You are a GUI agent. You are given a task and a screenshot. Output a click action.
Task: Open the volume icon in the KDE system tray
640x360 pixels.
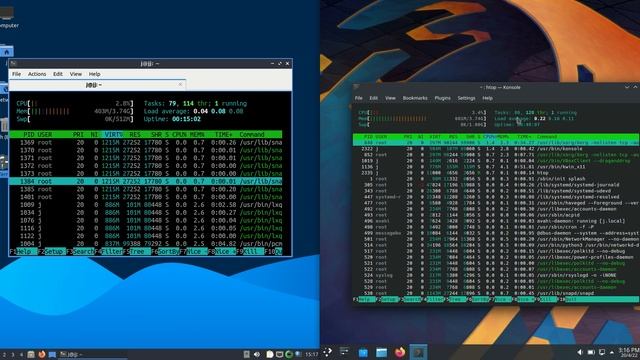580,352
